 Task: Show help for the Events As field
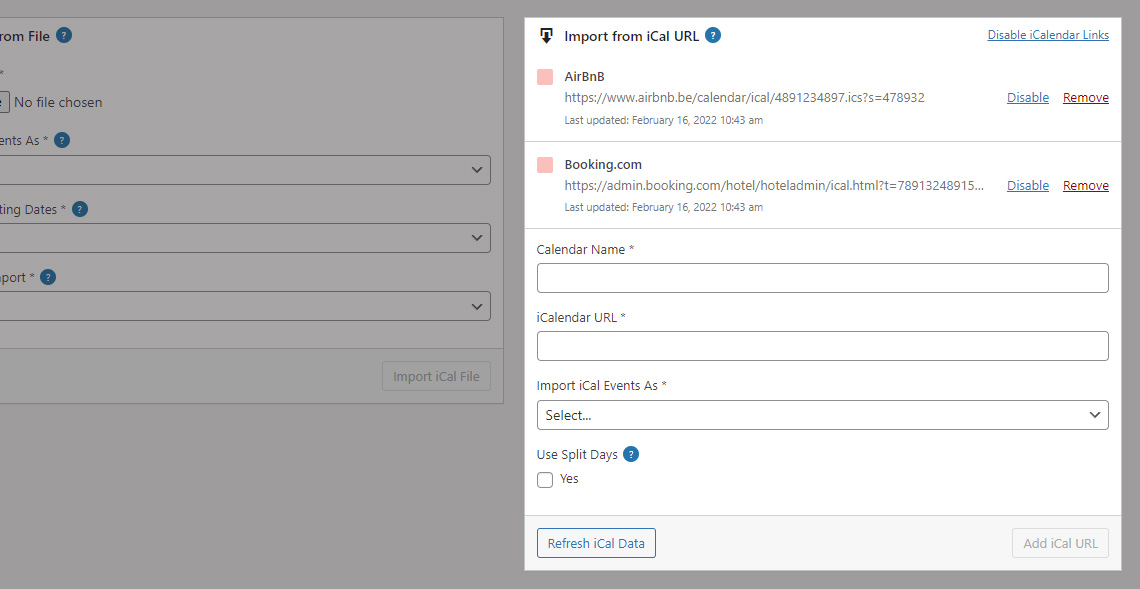tap(62, 140)
